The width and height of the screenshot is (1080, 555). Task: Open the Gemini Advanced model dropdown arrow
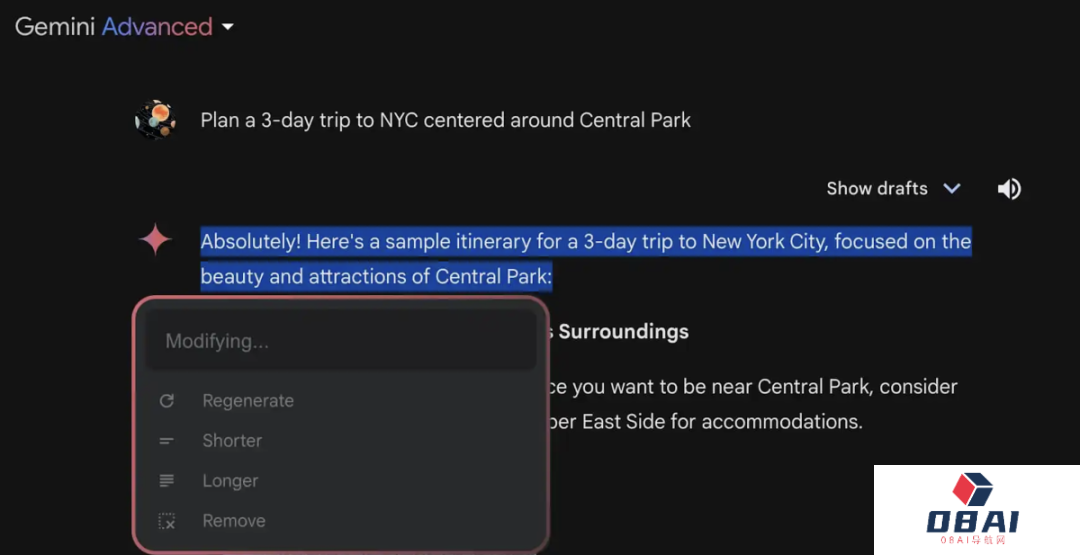(228, 27)
